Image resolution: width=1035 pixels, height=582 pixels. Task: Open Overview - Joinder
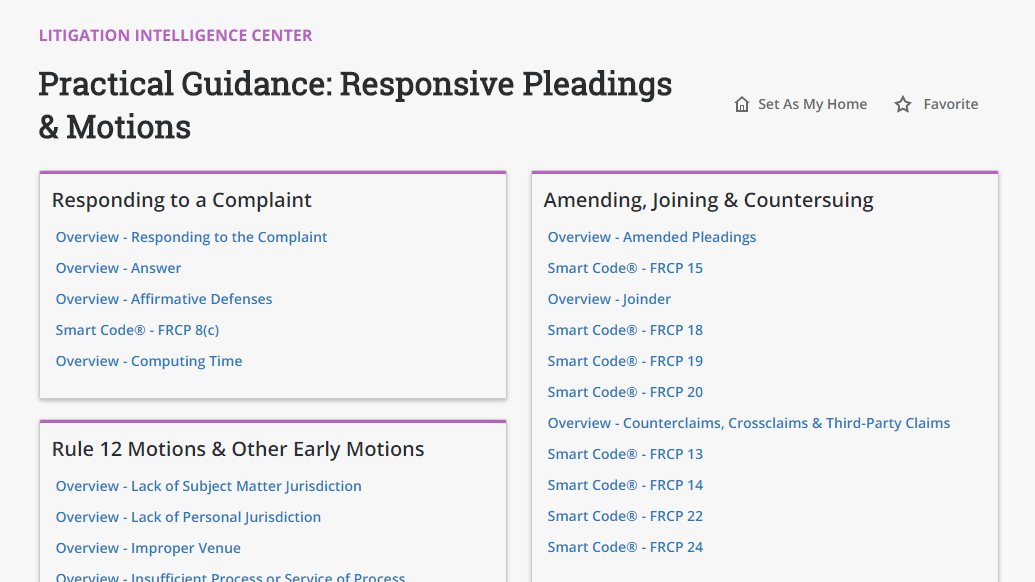609,299
